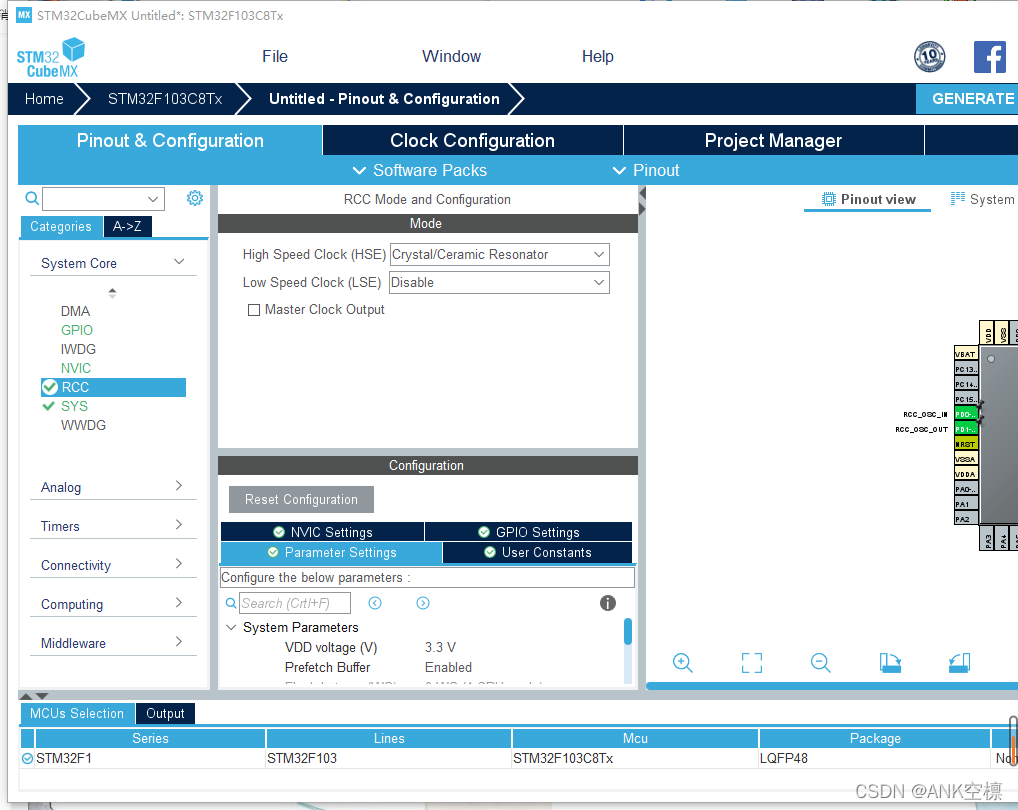This screenshot has width=1018, height=810.
Task: Switch to the A->Z tab
Action: click(127, 226)
